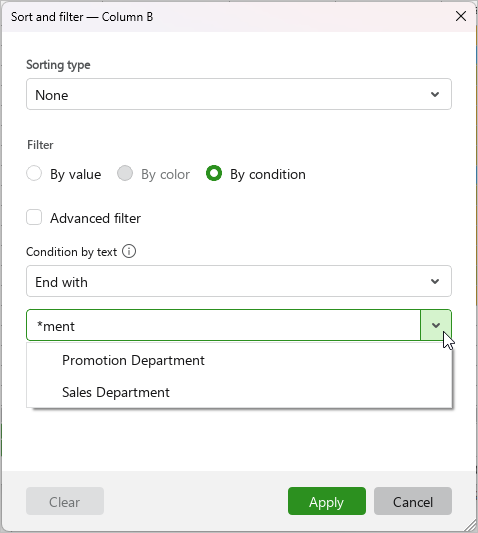Click the Cancel button

[413, 501]
